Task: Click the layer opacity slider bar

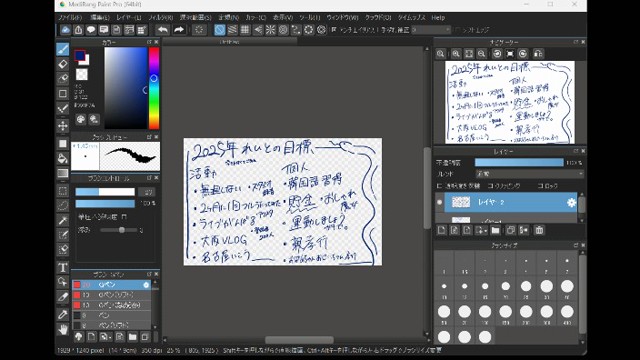Action: tap(519, 162)
